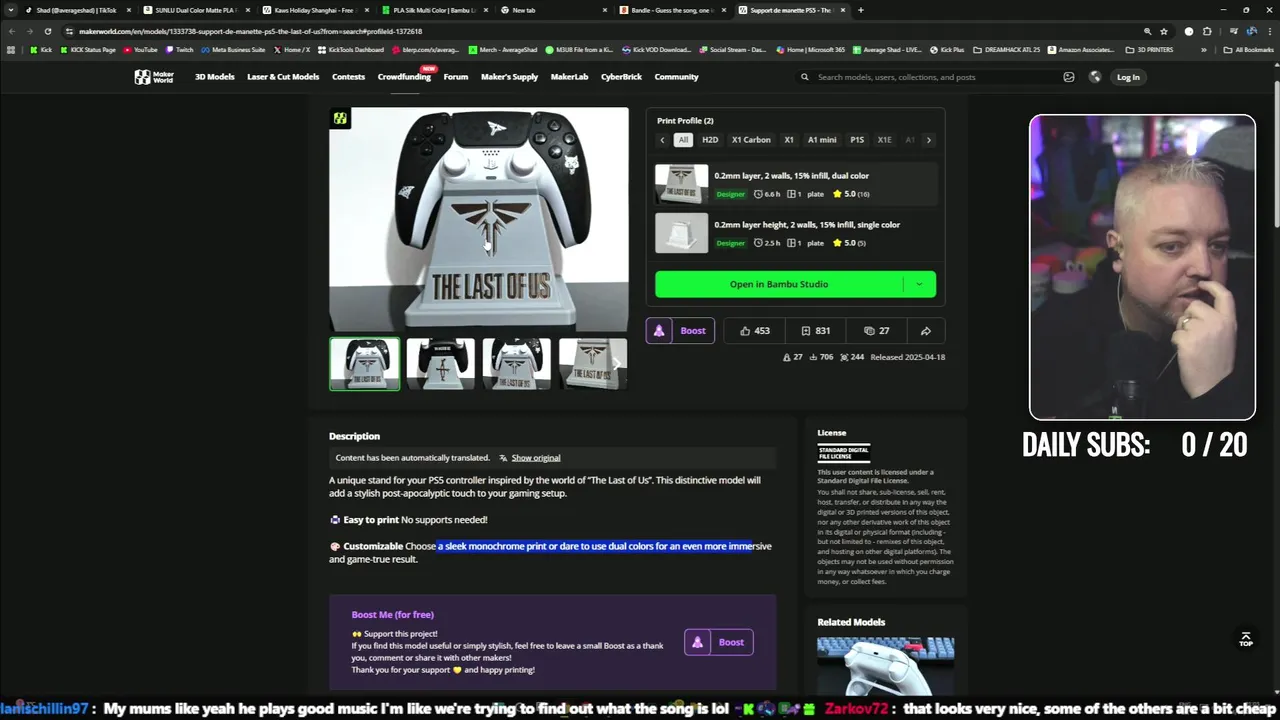Select the dual color print profile

click(796, 184)
